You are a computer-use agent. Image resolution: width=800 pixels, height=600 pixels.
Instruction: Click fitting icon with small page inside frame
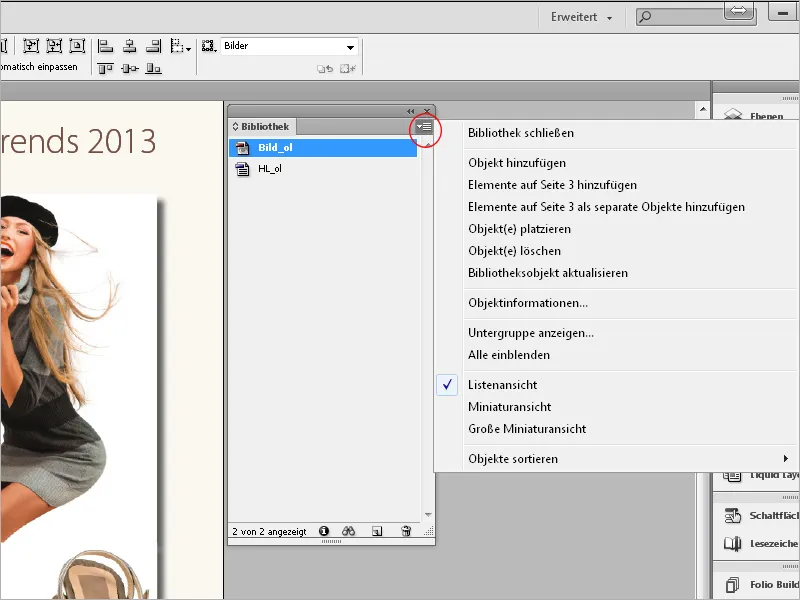(77, 46)
